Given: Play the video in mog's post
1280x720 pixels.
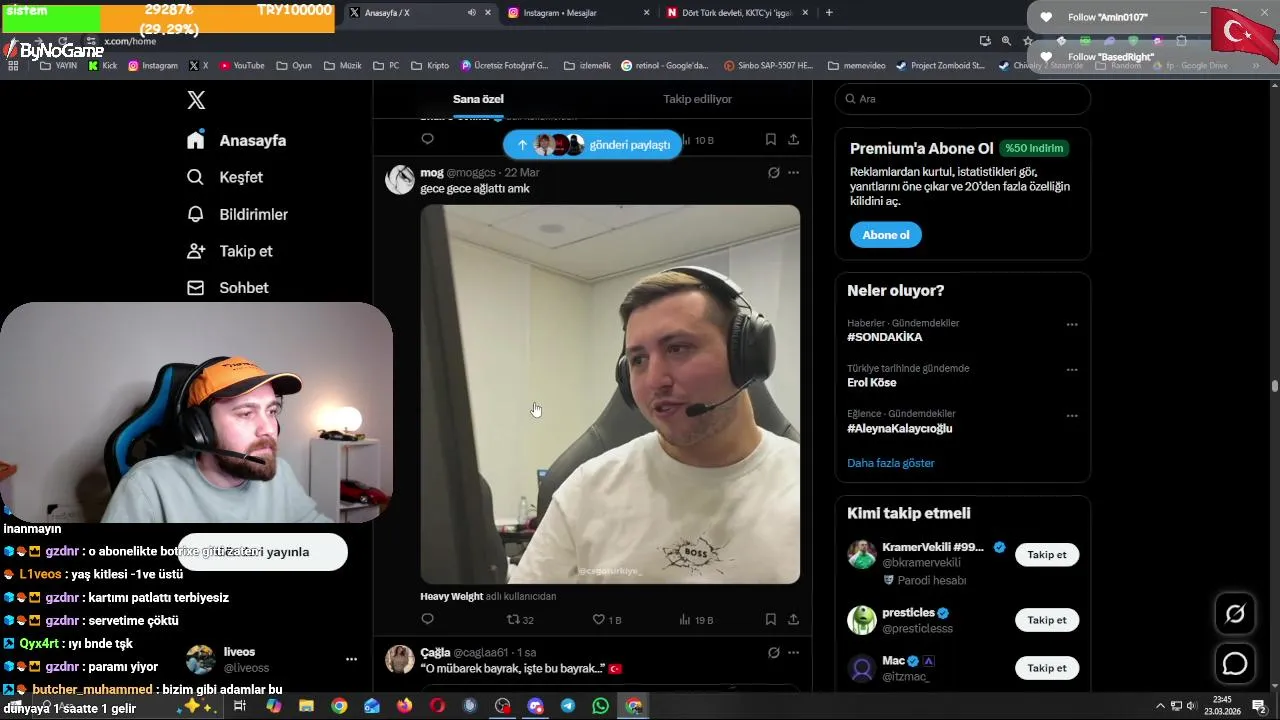Looking at the screenshot, I should 610,394.
